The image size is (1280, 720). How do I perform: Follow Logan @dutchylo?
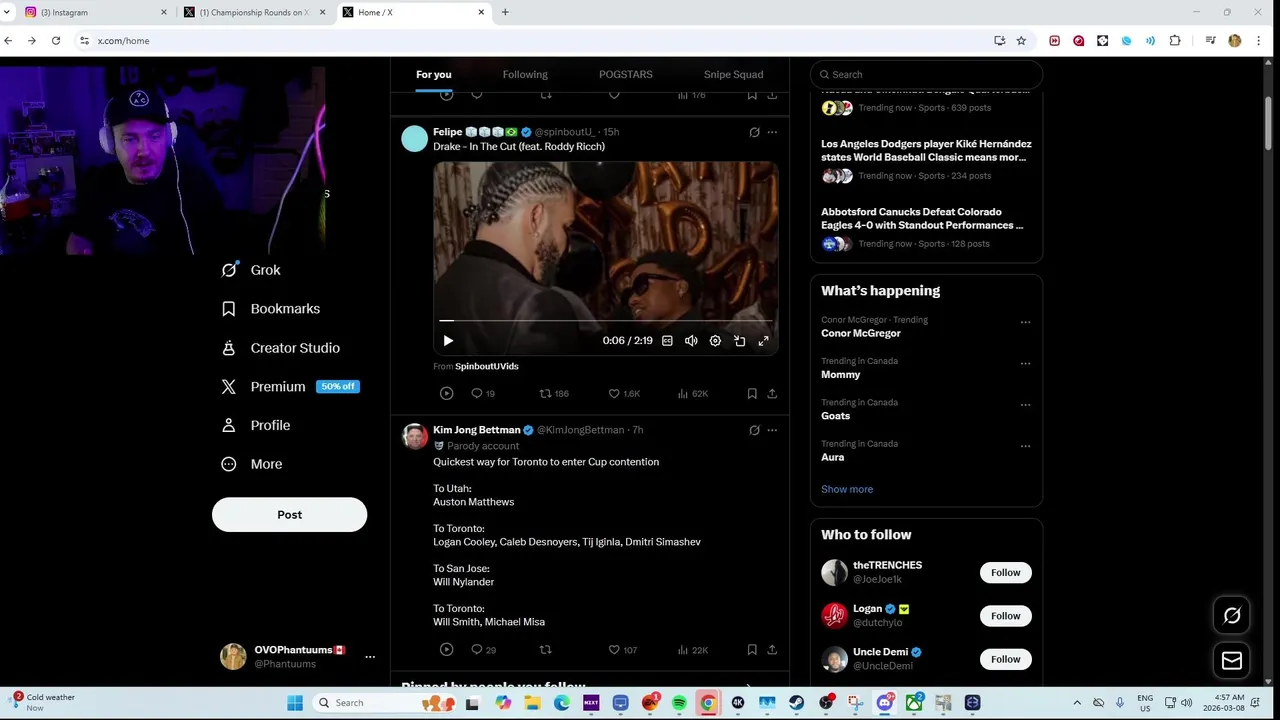1005,616
